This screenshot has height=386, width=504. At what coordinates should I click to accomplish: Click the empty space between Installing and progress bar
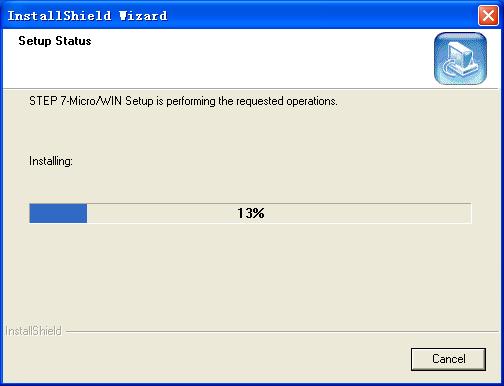click(x=250, y=186)
